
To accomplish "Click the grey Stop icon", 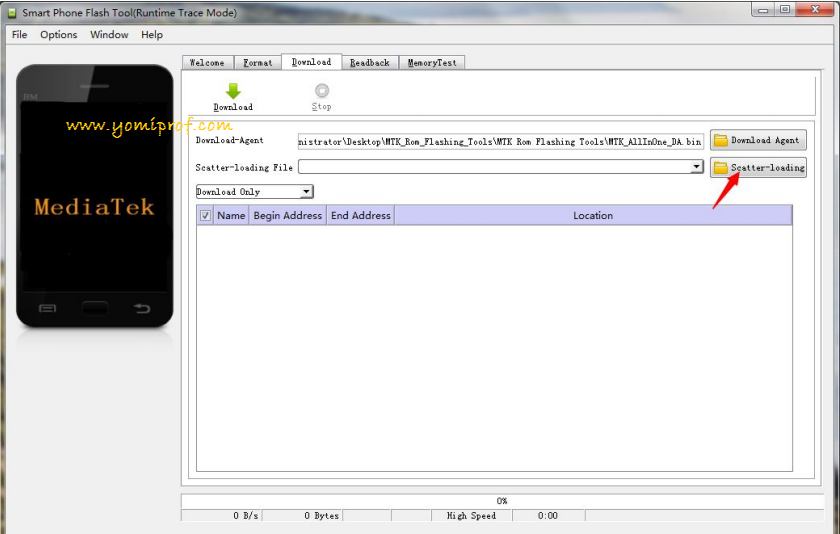I will coord(322,91).
